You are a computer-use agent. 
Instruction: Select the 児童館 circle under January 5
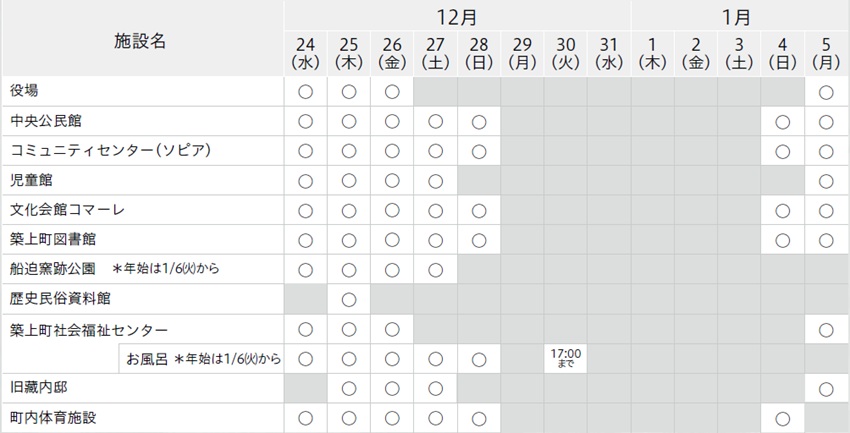(826, 181)
